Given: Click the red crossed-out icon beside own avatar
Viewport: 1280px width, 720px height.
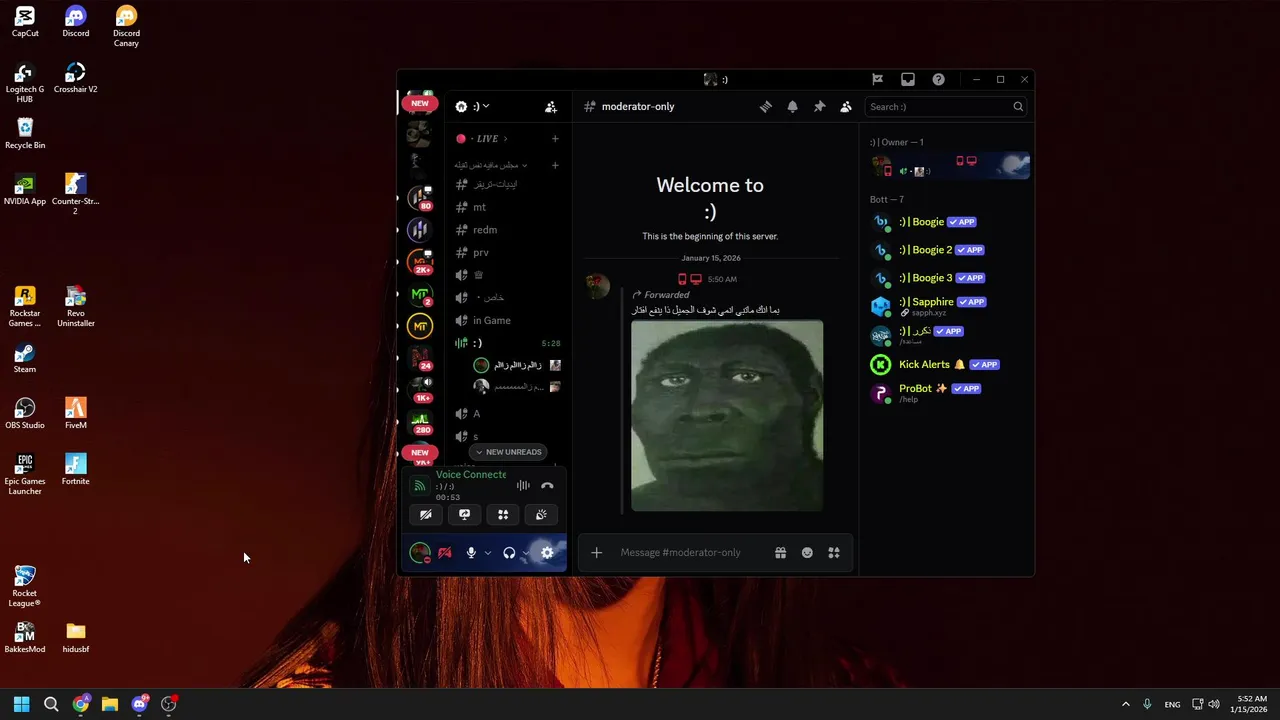Looking at the screenshot, I should coord(445,553).
